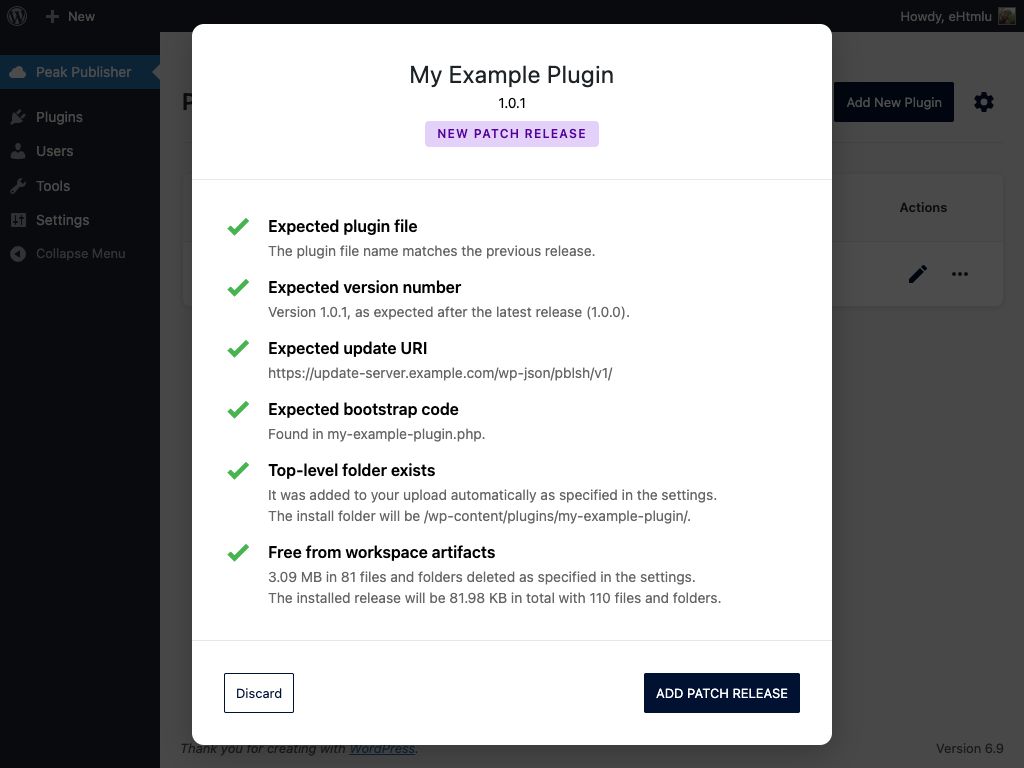Click the Free from workspace artifacts checkmark
1024x768 pixels.
pyautogui.click(x=238, y=553)
